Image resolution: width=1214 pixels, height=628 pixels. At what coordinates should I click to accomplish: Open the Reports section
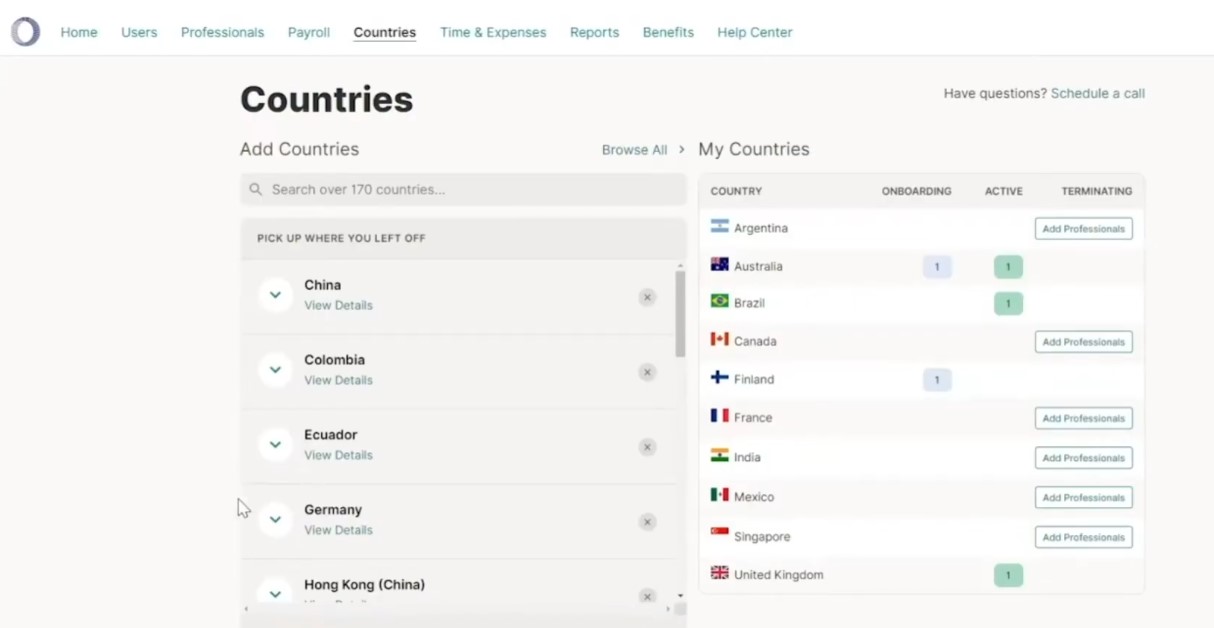[594, 32]
